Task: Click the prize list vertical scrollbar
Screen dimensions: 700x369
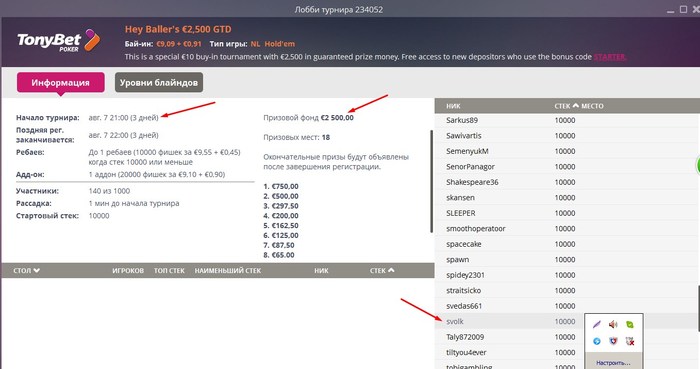Action: 431,181
